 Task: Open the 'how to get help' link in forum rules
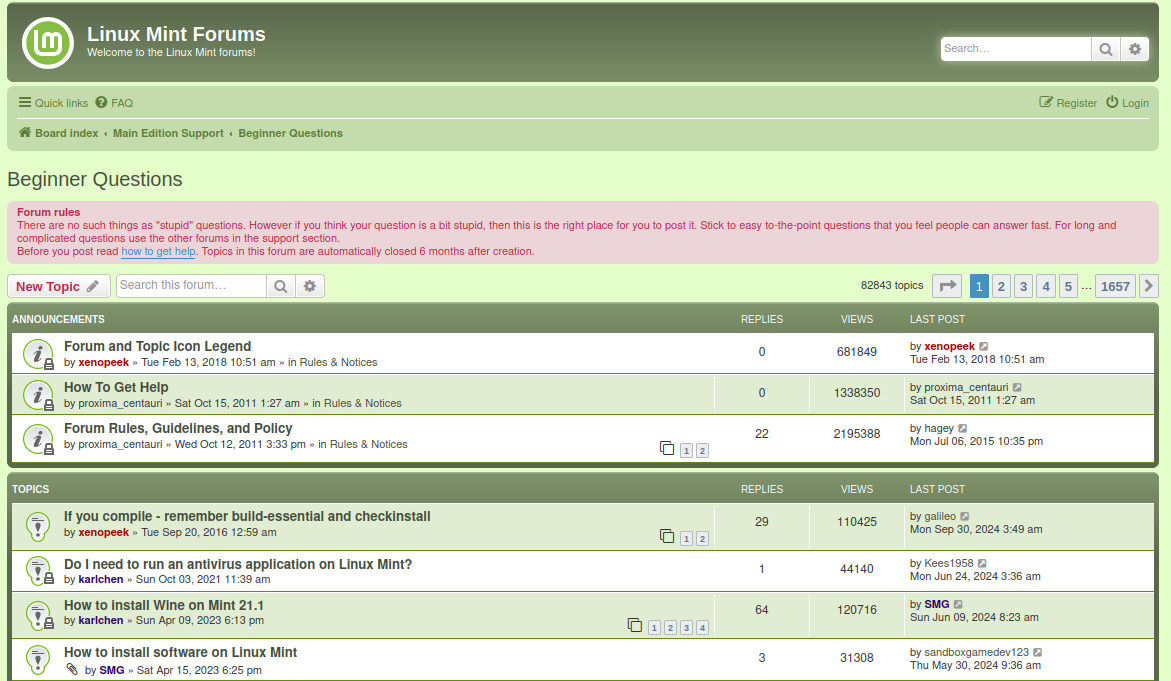pos(158,251)
